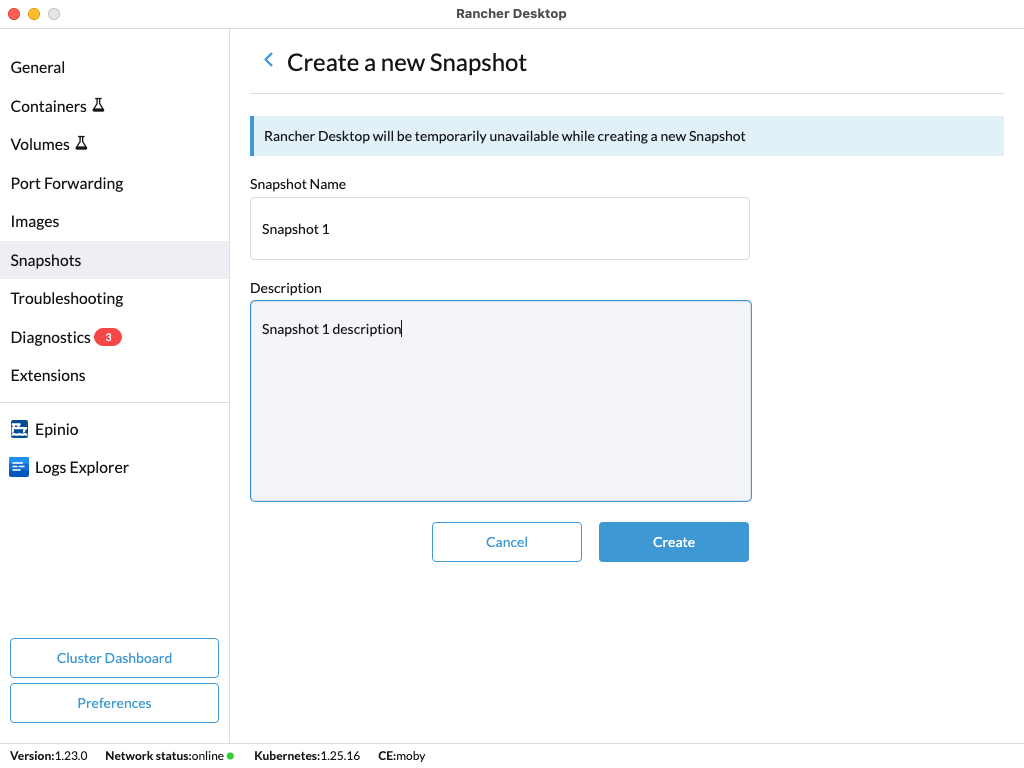This screenshot has width=1024, height=768.
Task: Click the Snapshot Name input field
Action: click(500, 229)
